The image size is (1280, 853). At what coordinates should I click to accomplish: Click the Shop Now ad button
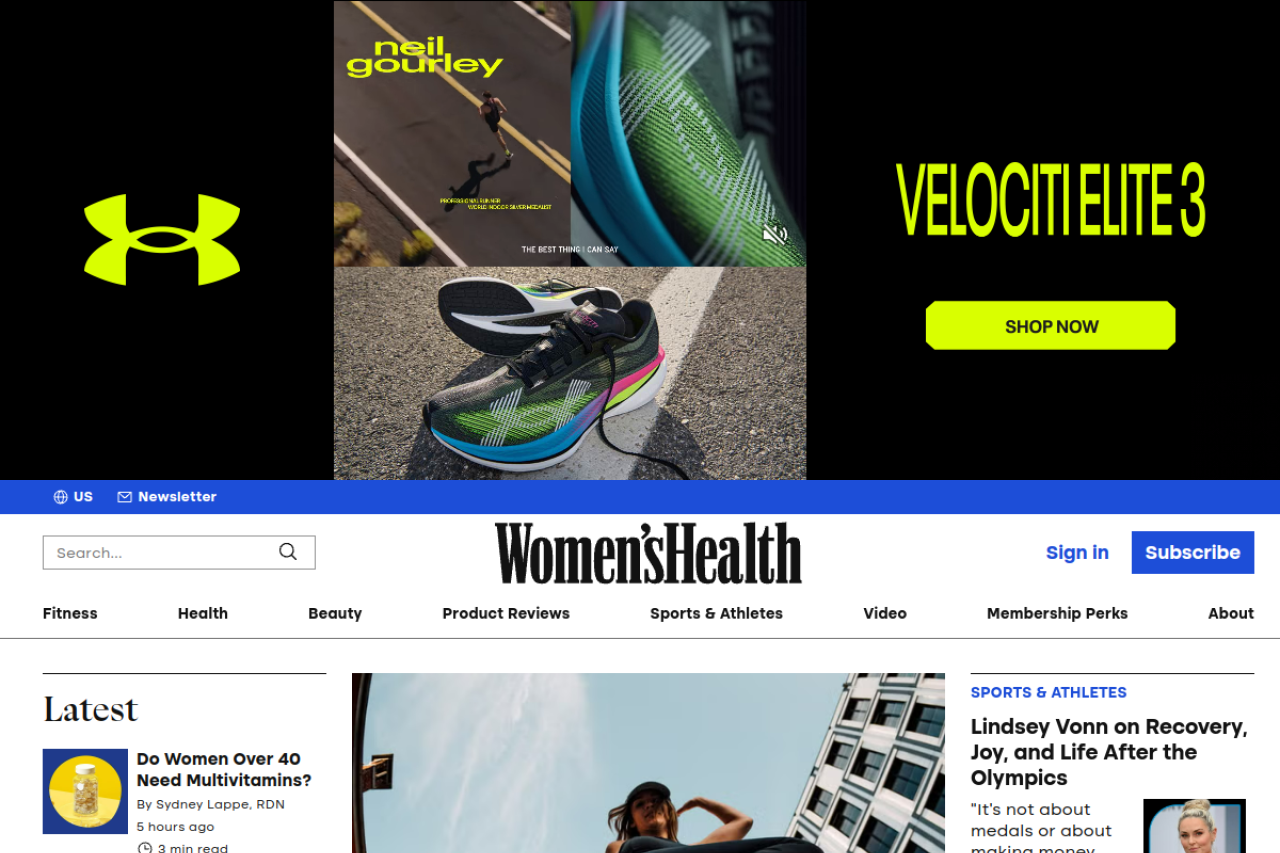point(1051,326)
